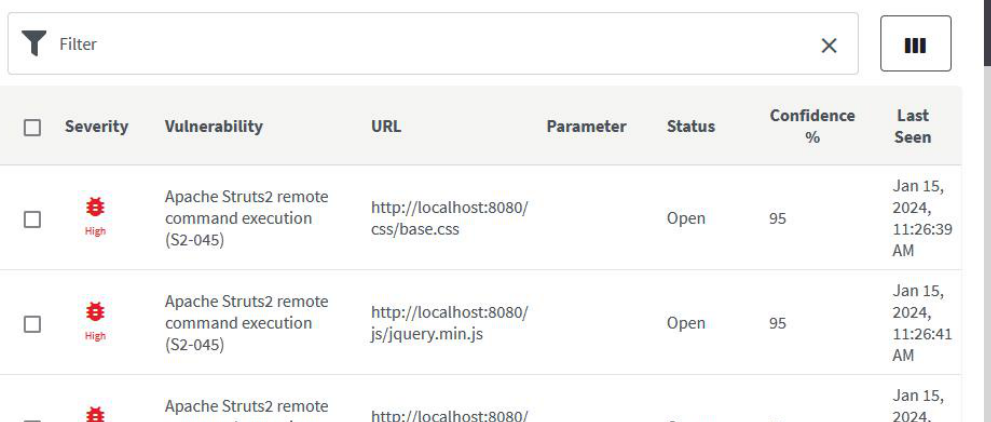Sort by the Severity column header
The width and height of the screenshot is (991, 422).
(96, 126)
